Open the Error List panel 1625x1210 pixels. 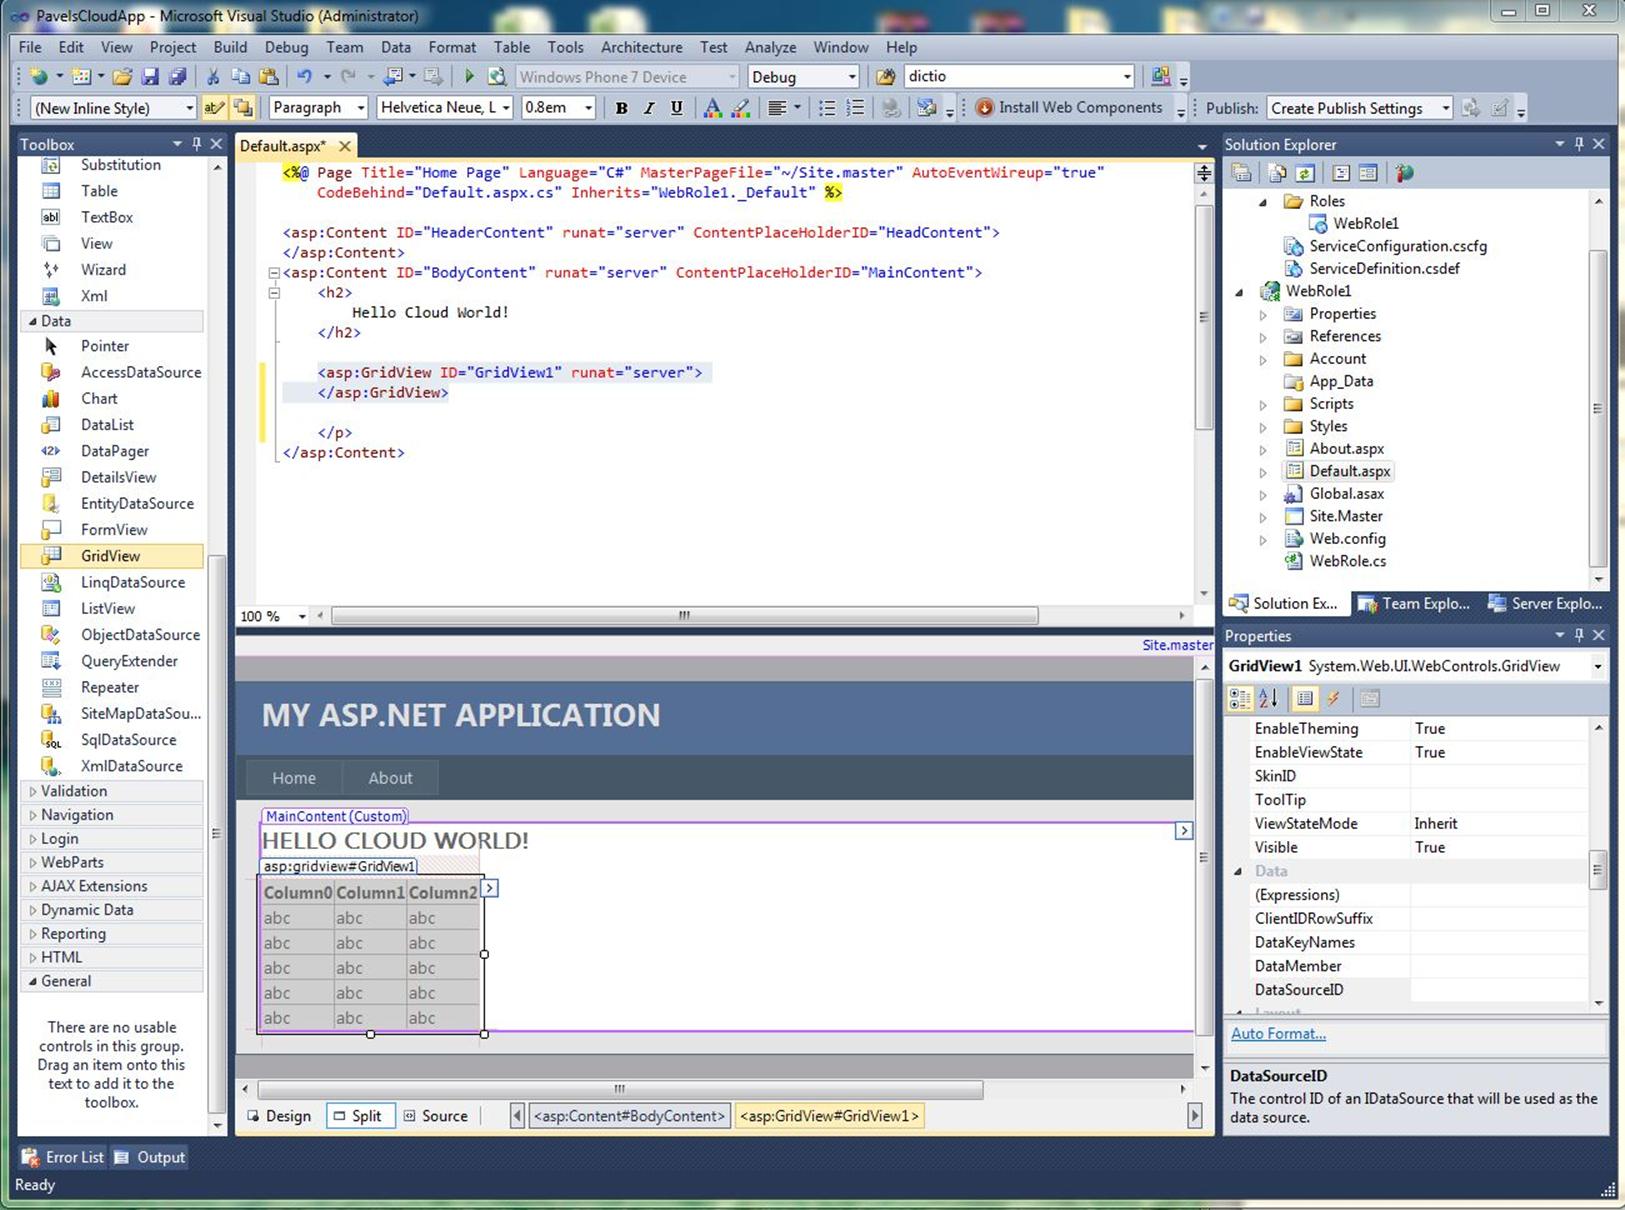[63, 1157]
